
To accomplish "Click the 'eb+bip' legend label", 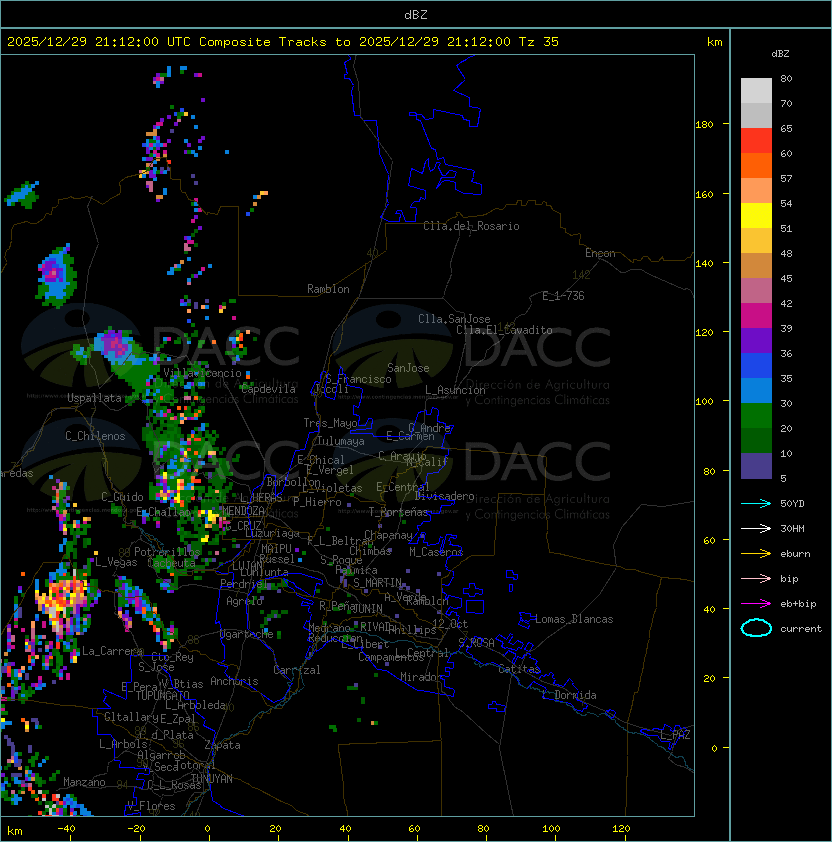I will click(798, 604).
